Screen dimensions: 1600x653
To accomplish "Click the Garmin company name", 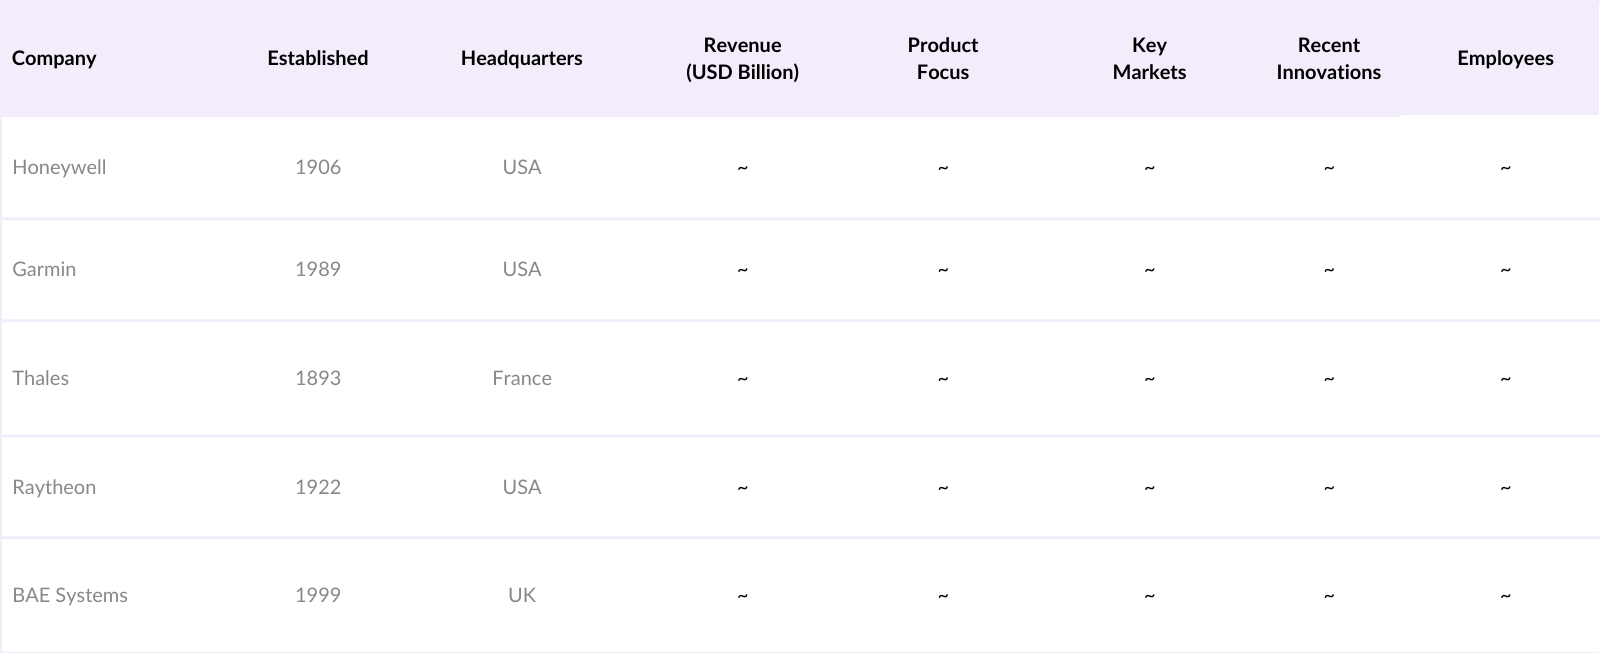I will coord(44,269).
